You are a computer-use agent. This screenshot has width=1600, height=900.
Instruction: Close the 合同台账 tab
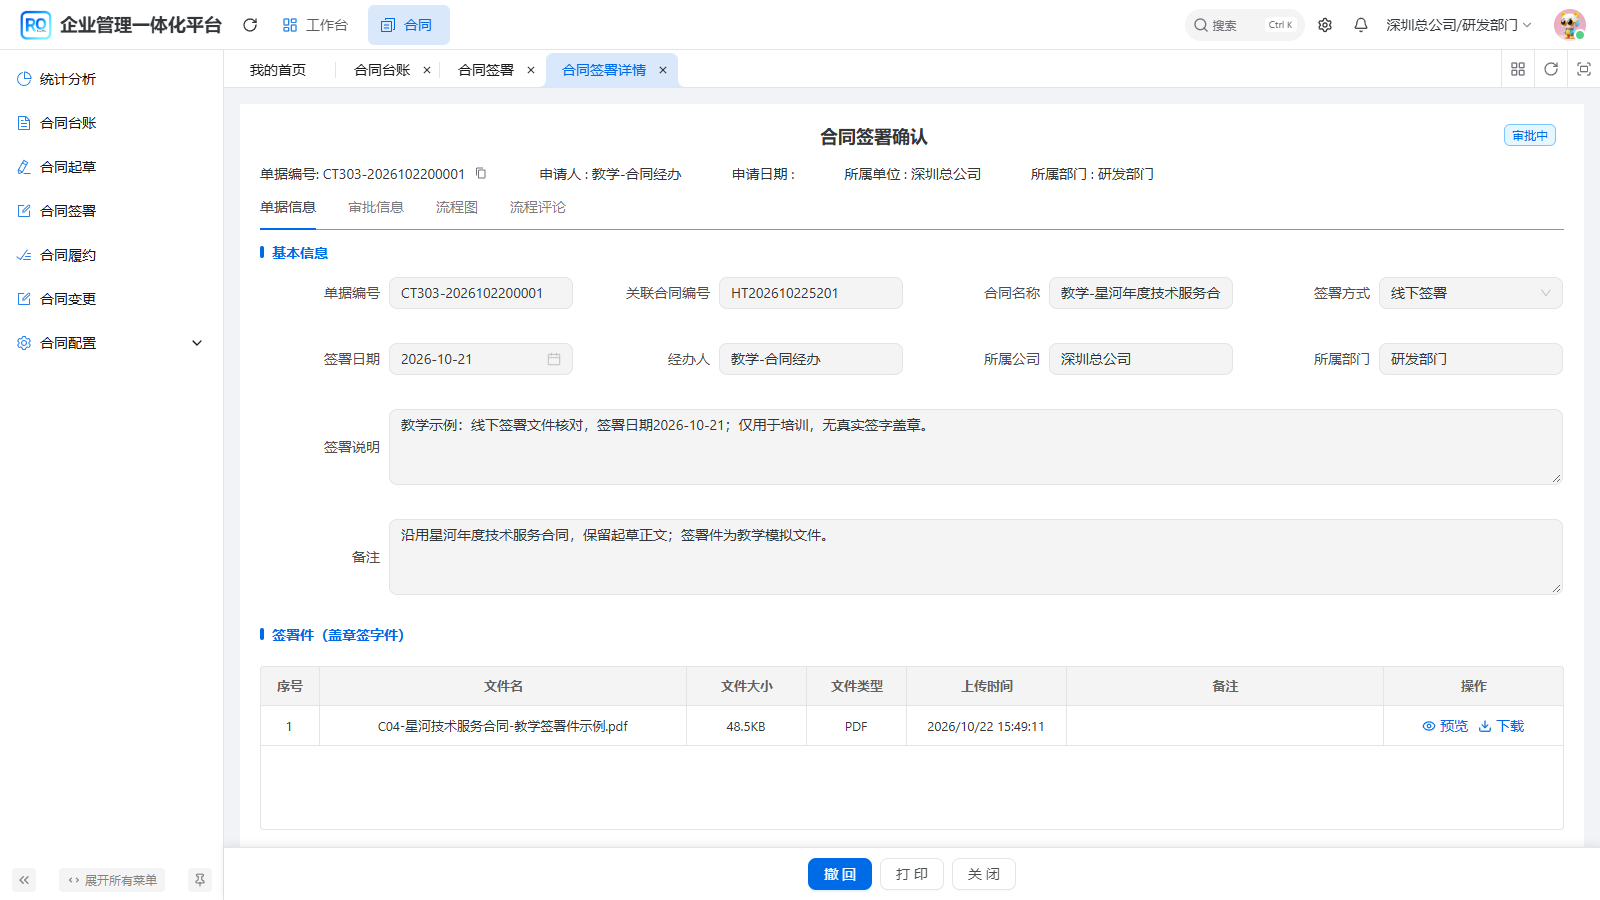tap(427, 70)
